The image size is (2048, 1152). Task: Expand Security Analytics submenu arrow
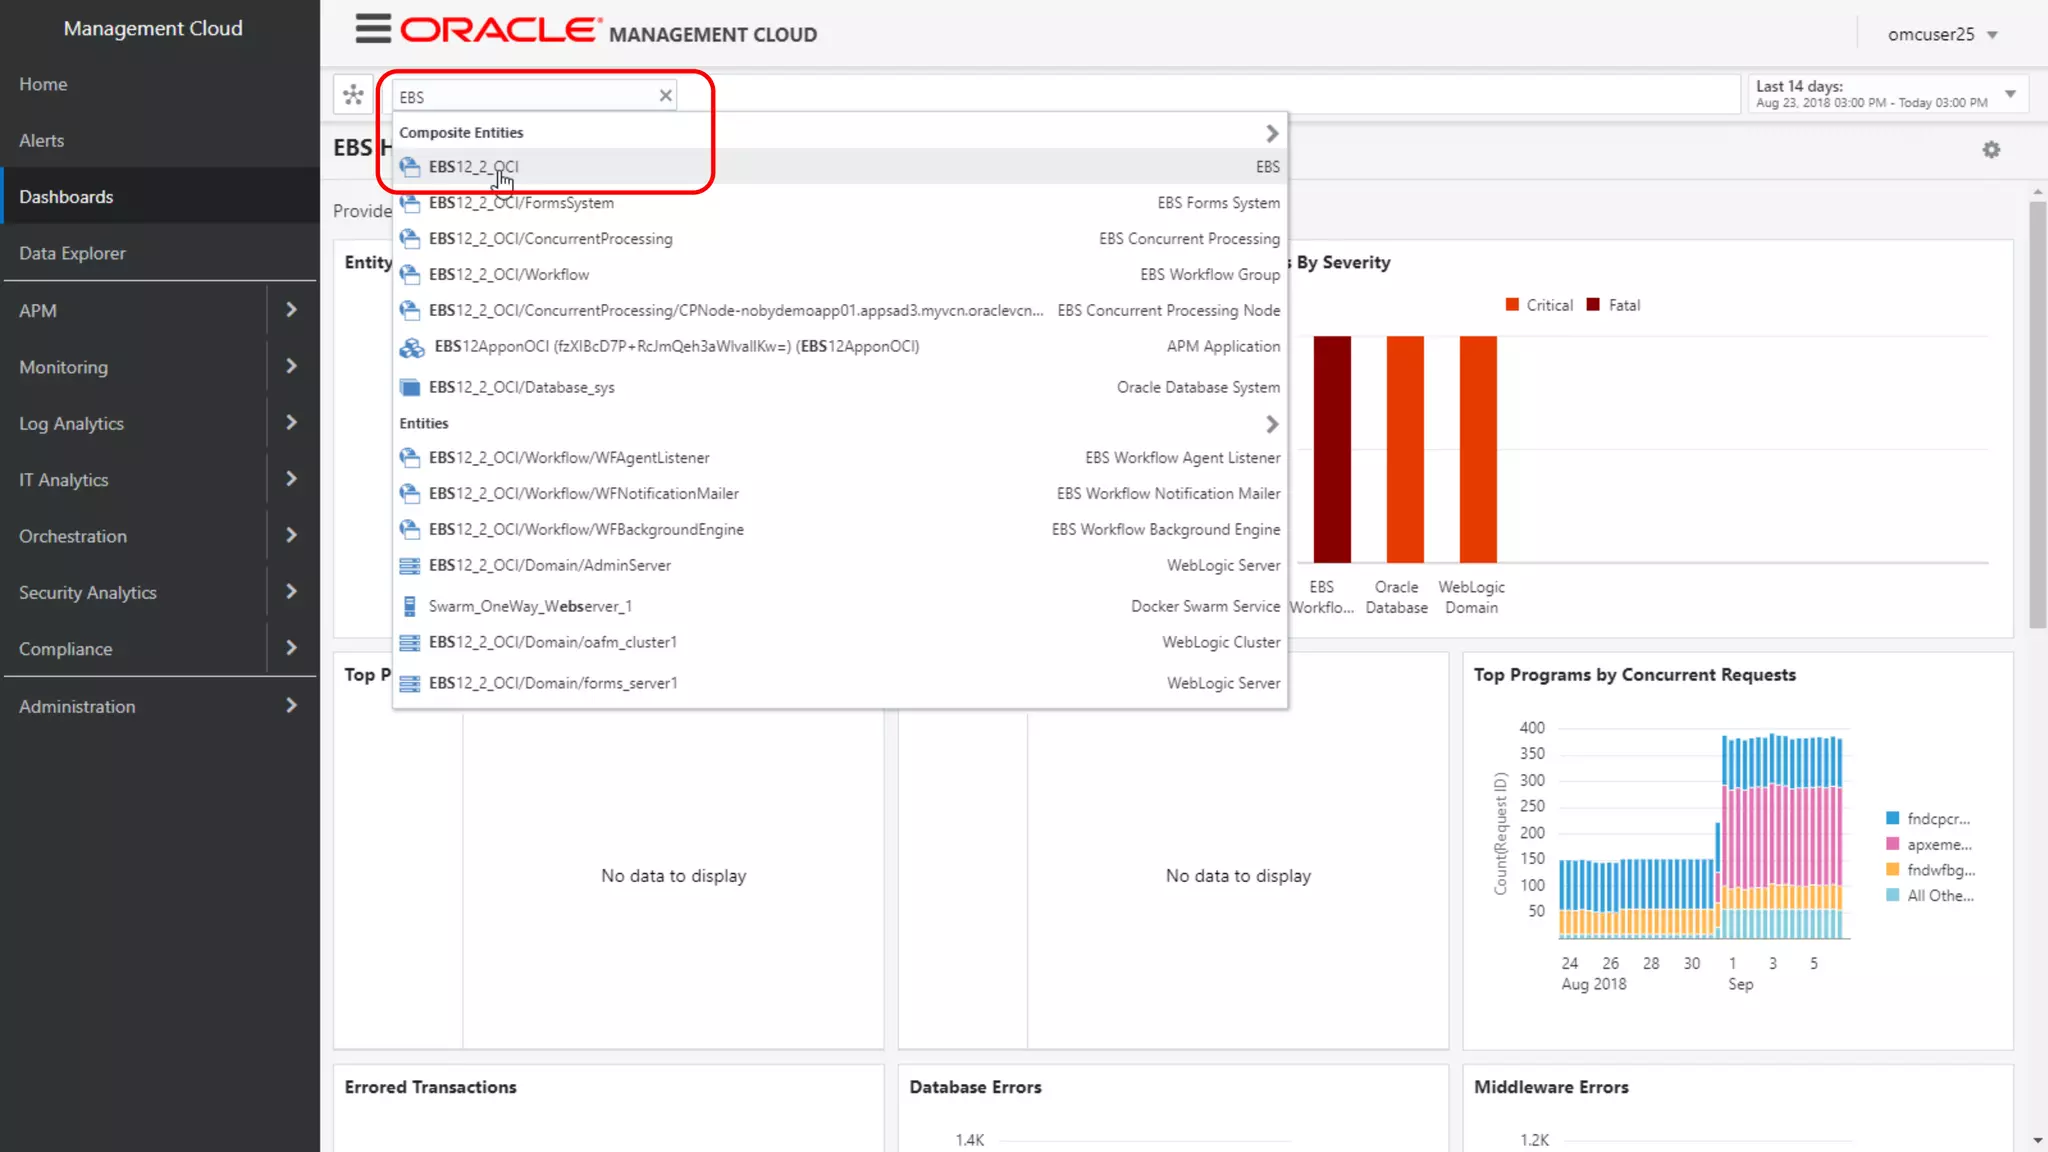pyautogui.click(x=291, y=592)
